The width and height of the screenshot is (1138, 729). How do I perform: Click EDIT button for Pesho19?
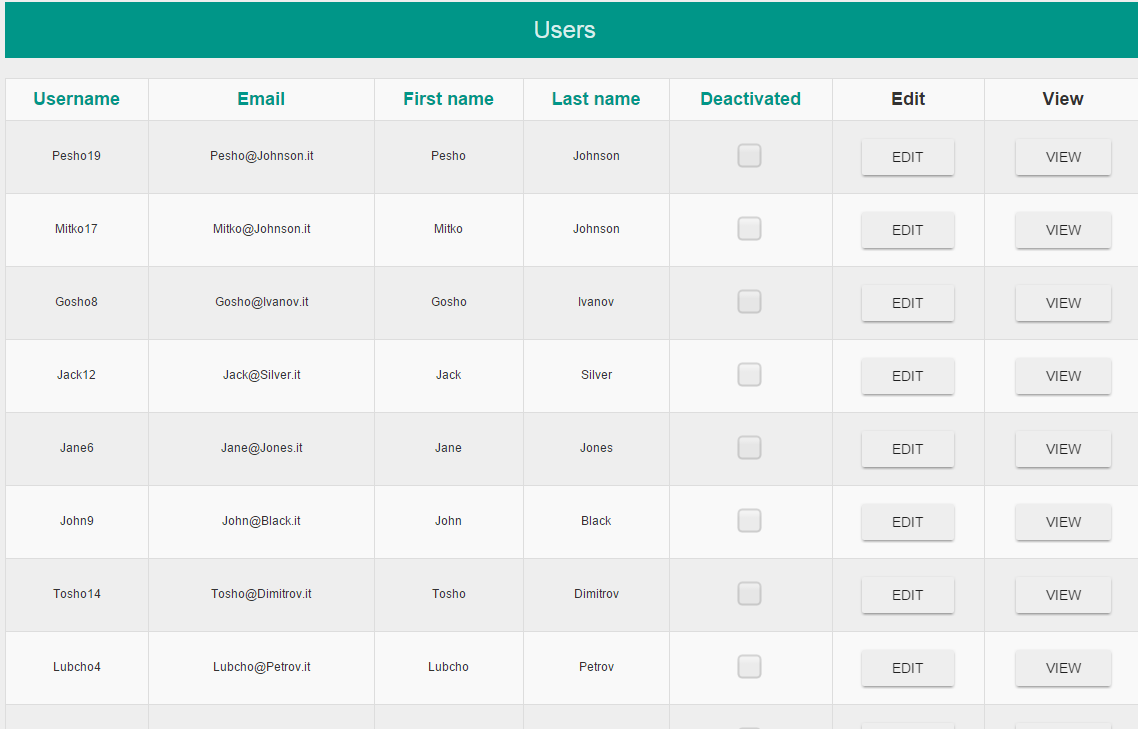907,157
